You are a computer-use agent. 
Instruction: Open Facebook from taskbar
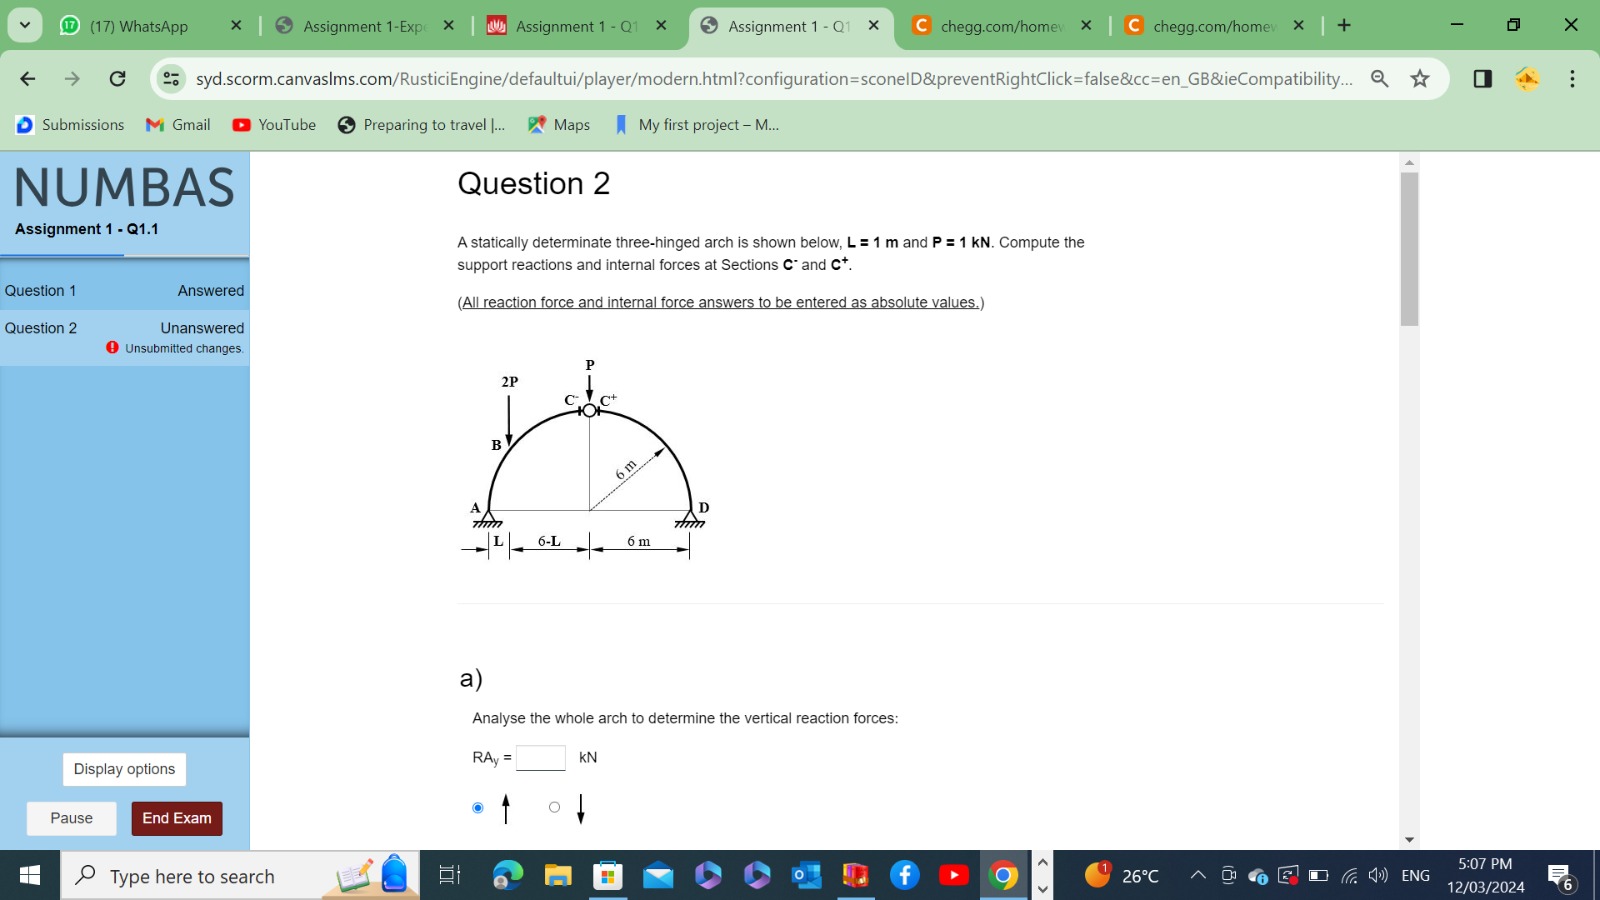pyautogui.click(x=904, y=876)
